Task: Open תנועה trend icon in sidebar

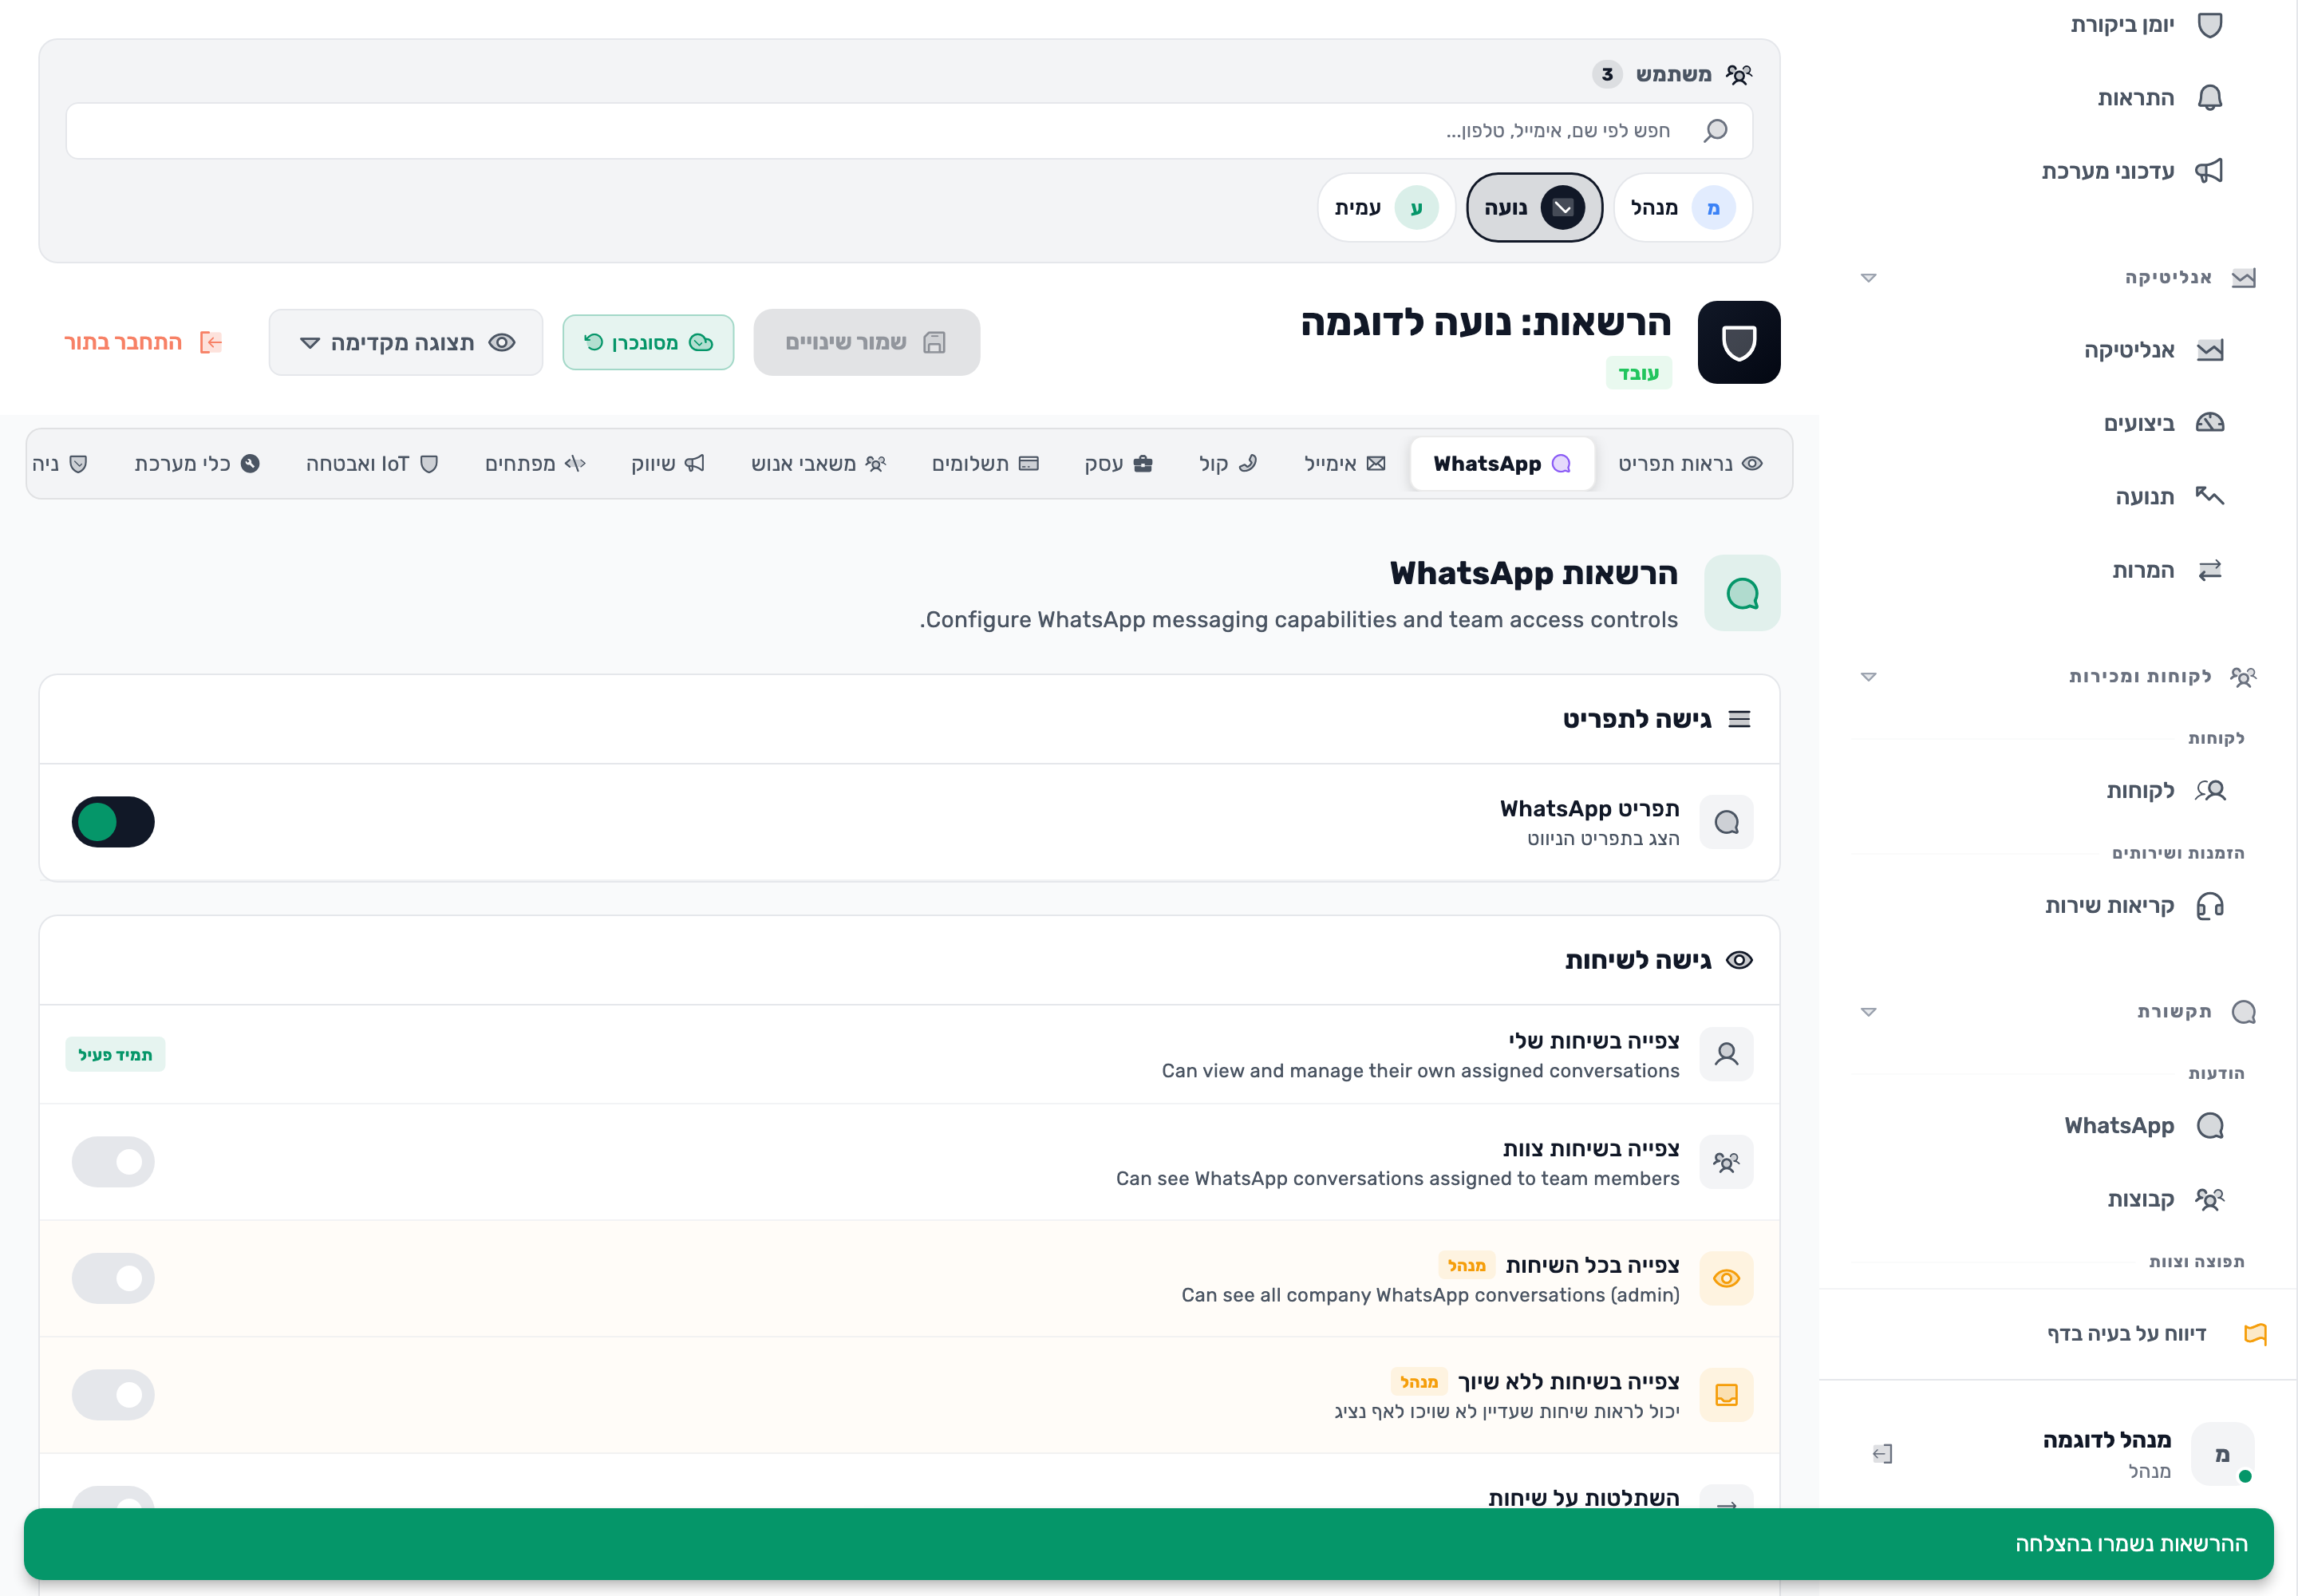Action: [2209, 496]
